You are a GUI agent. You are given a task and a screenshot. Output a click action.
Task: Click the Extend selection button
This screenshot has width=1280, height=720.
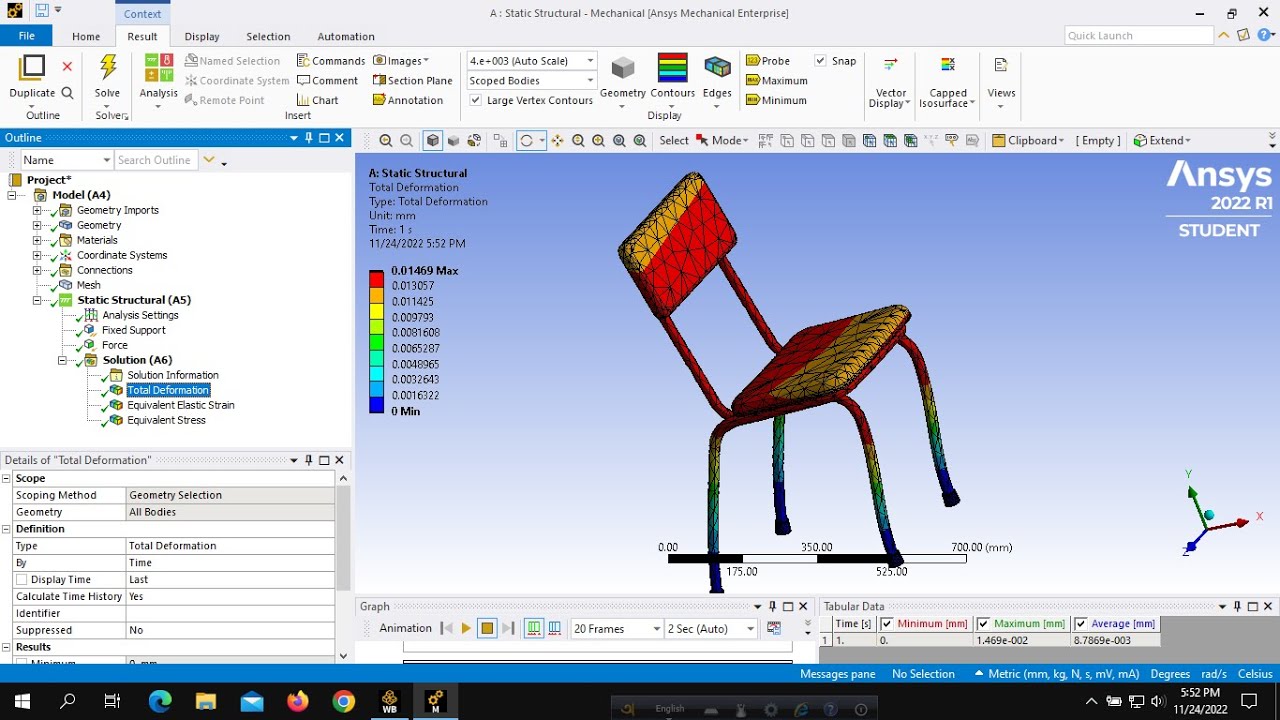1162,141
